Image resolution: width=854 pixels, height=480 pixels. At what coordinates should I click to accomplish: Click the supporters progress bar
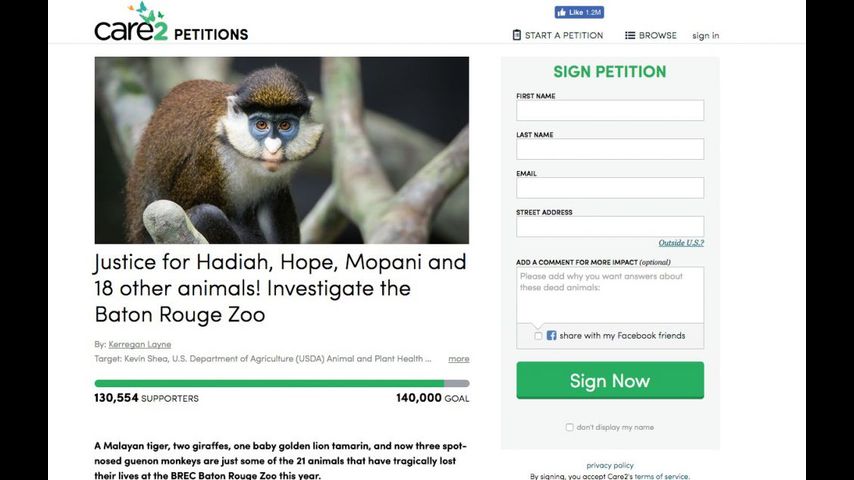(x=281, y=383)
